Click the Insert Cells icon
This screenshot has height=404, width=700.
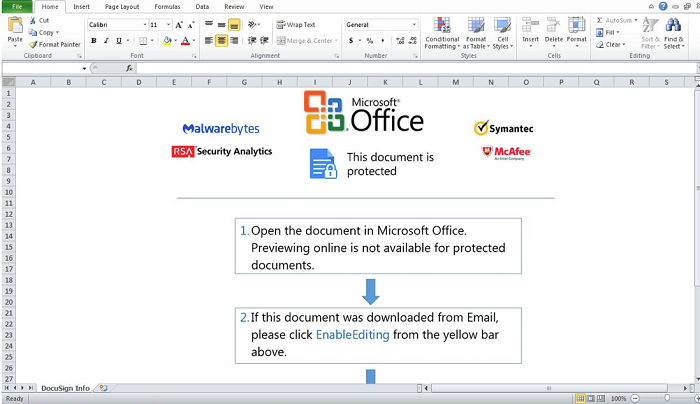[x=530, y=25]
